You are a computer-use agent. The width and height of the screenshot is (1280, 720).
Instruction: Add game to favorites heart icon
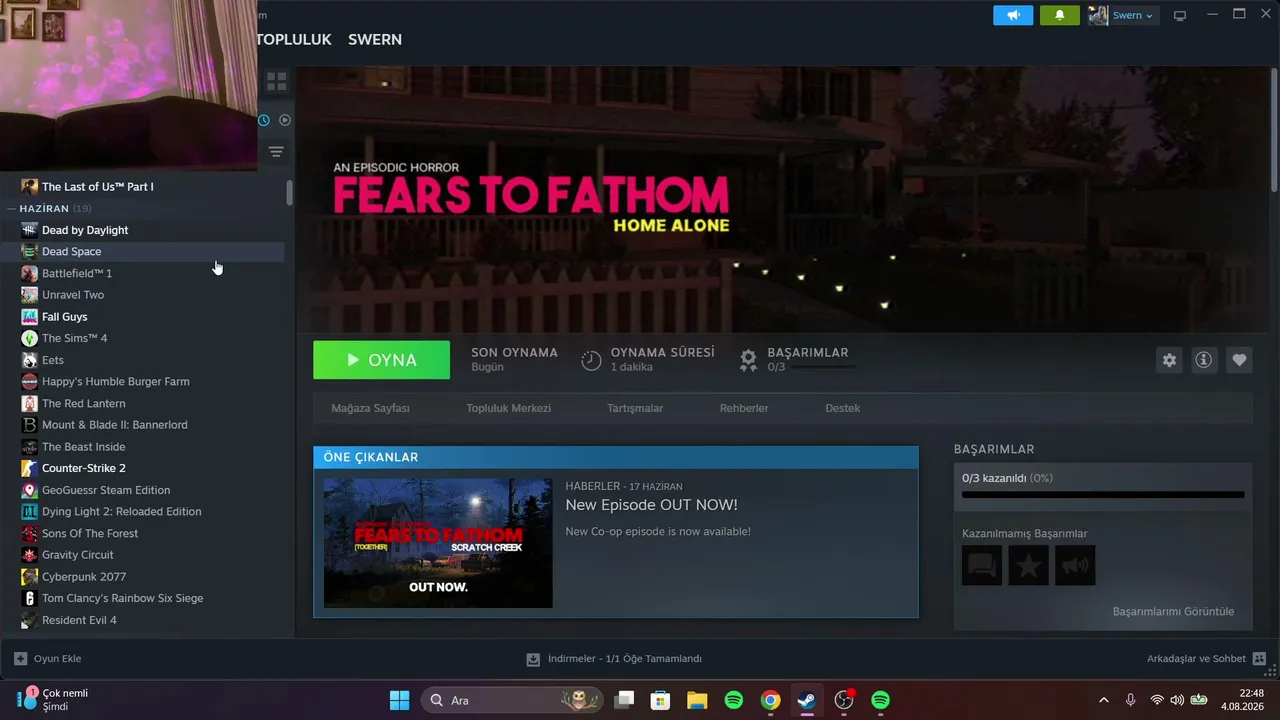pos(1239,360)
